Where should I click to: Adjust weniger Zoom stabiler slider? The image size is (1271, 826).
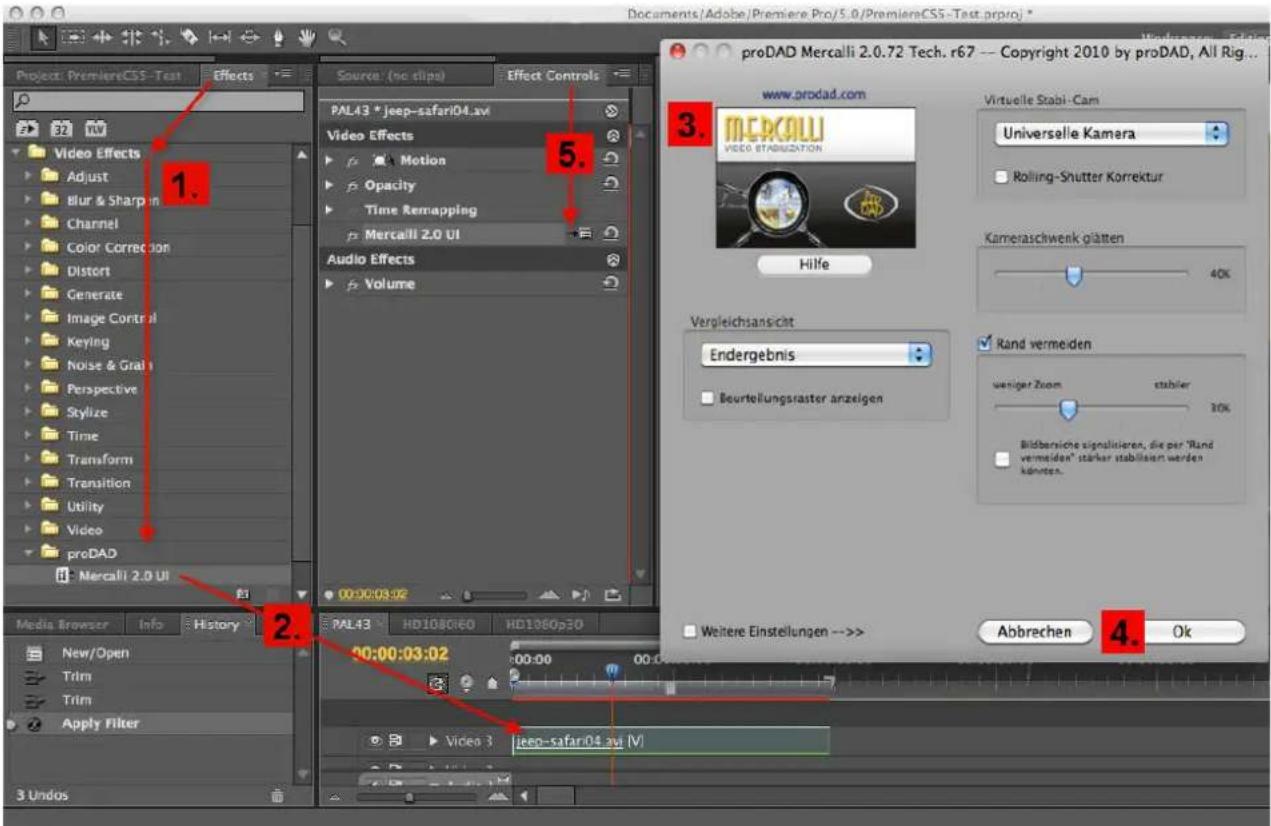1067,407
